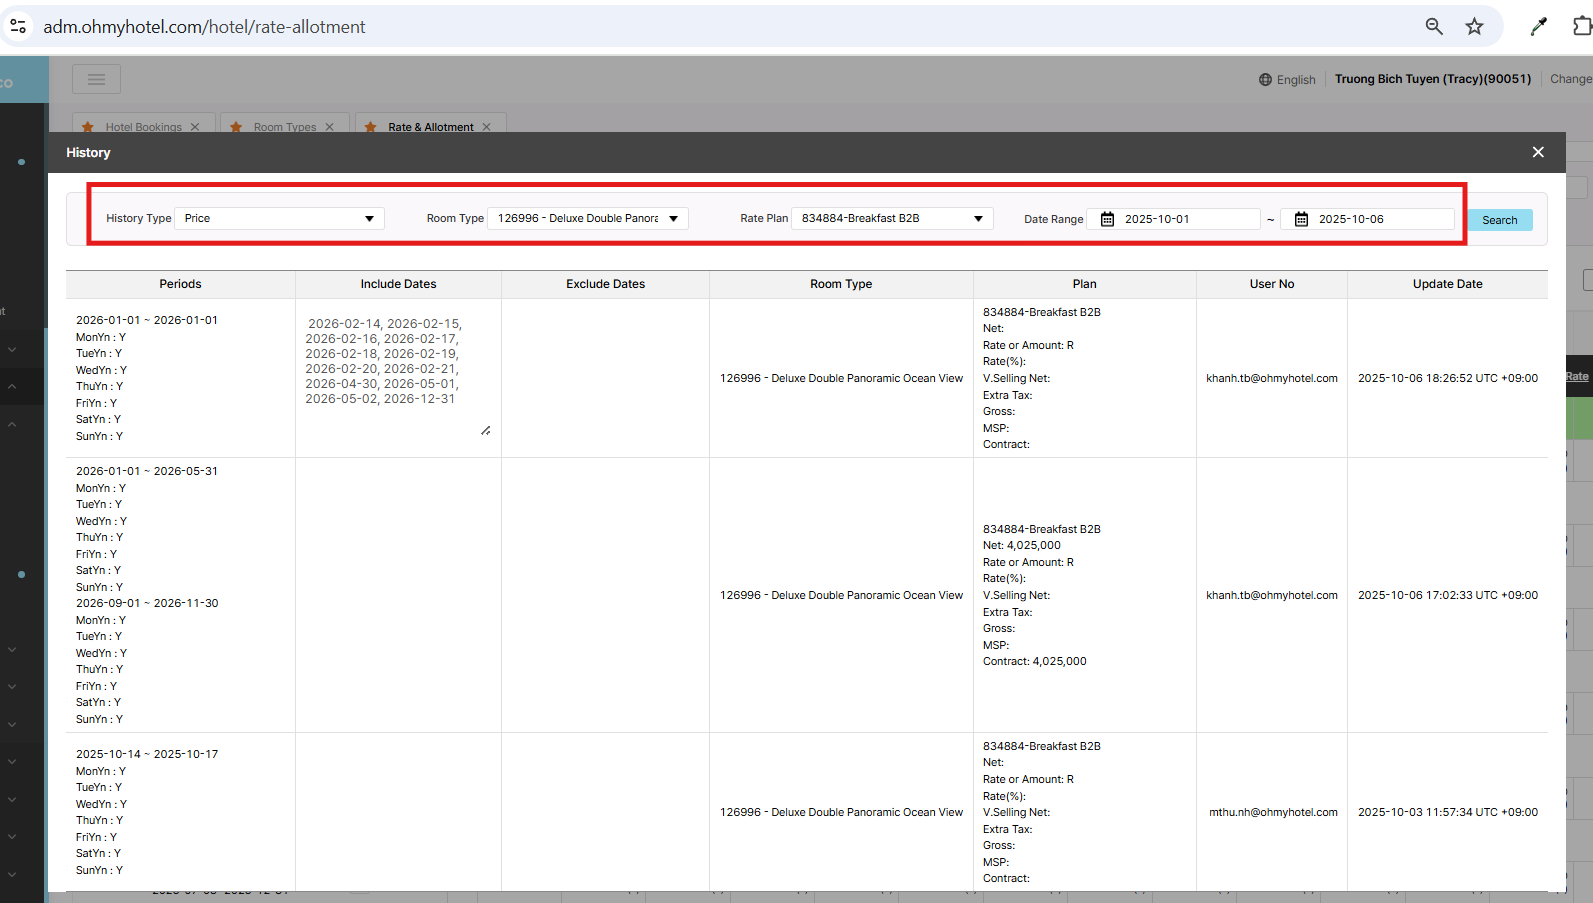The width and height of the screenshot is (1593, 903).
Task: Open start date calendar icon
Action: tap(1107, 219)
